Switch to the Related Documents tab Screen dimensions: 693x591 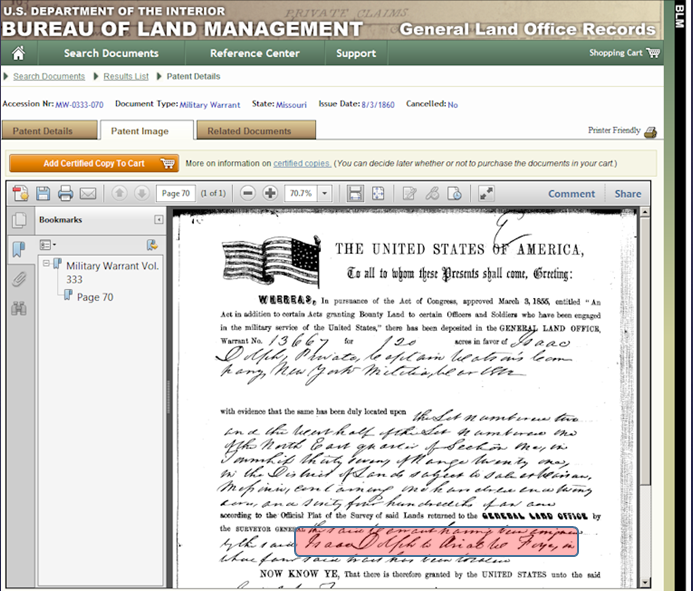(x=256, y=131)
